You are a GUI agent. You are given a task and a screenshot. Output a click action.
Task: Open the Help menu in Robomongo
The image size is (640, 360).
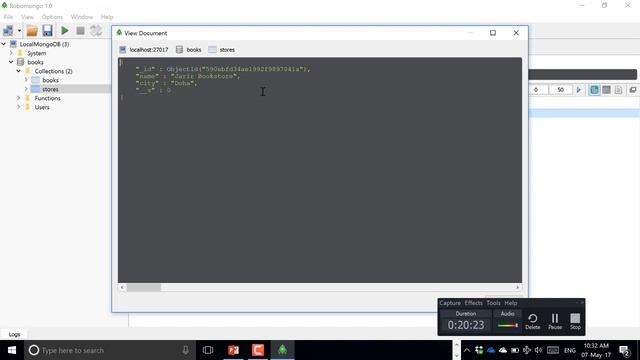[107, 17]
